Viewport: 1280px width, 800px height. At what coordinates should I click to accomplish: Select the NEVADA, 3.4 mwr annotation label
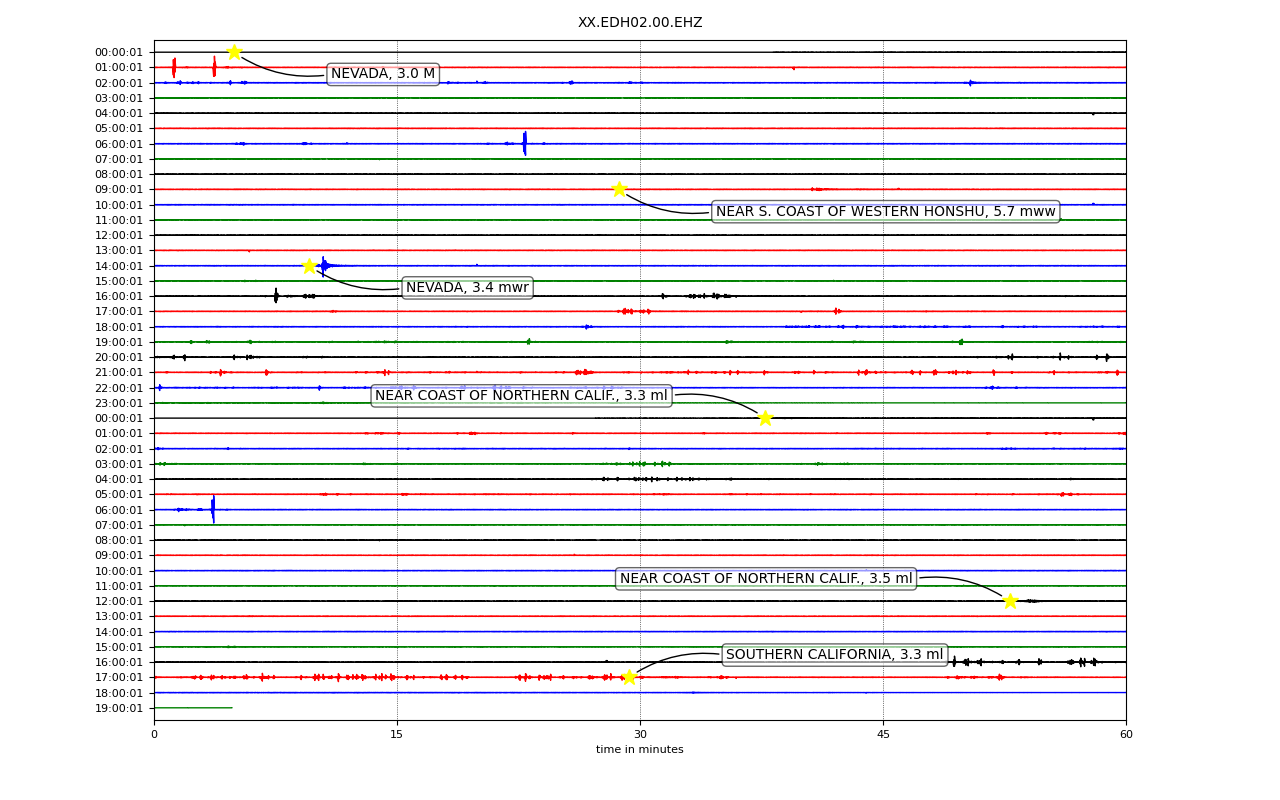point(467,288)
